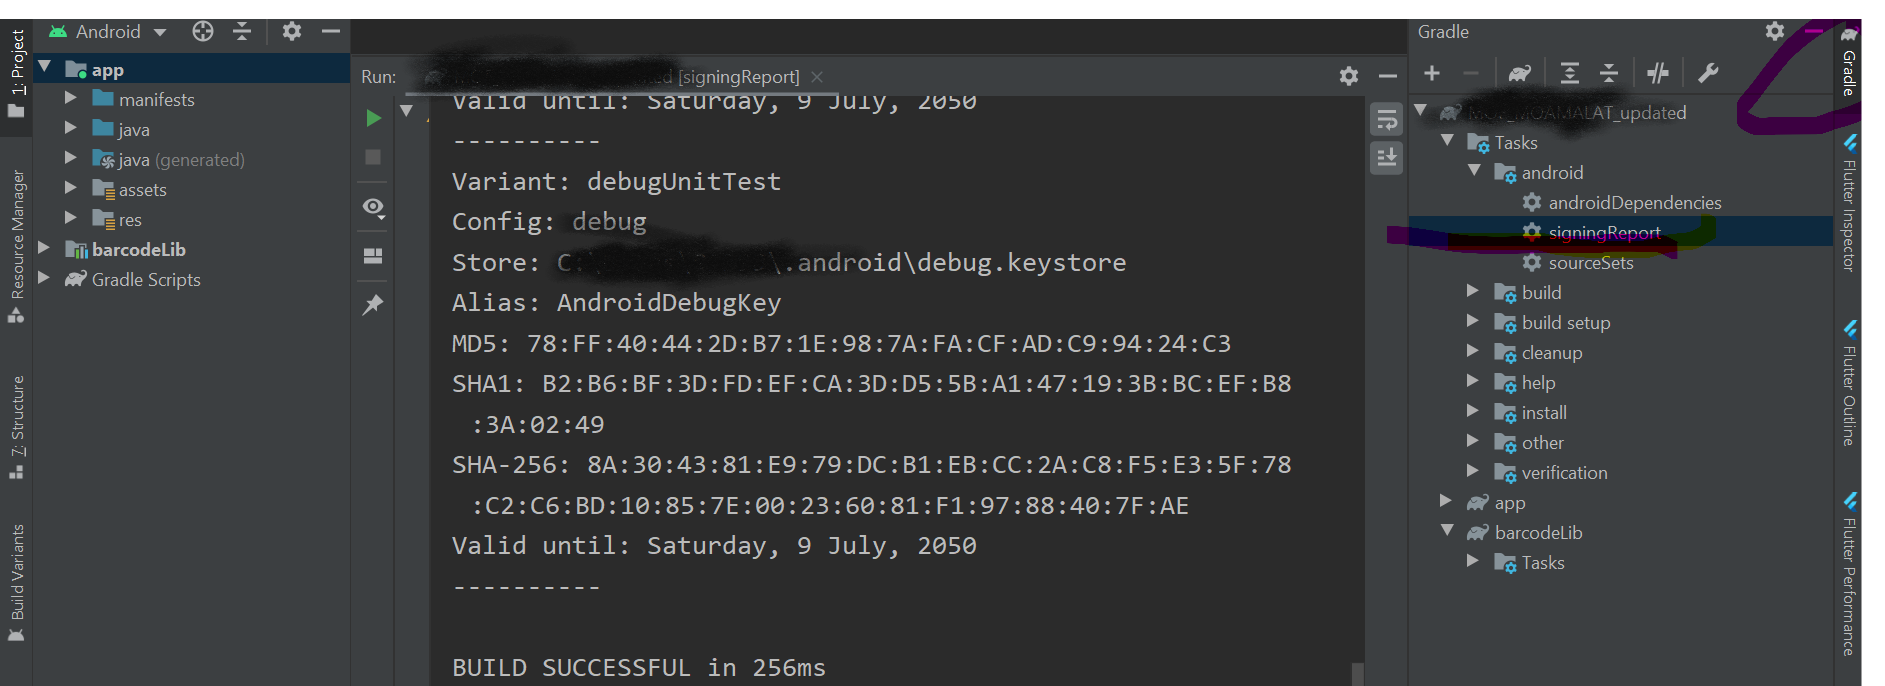Expand all nodes in Gradle panel
This screenshot has width=1885, height=686.
1570,73
